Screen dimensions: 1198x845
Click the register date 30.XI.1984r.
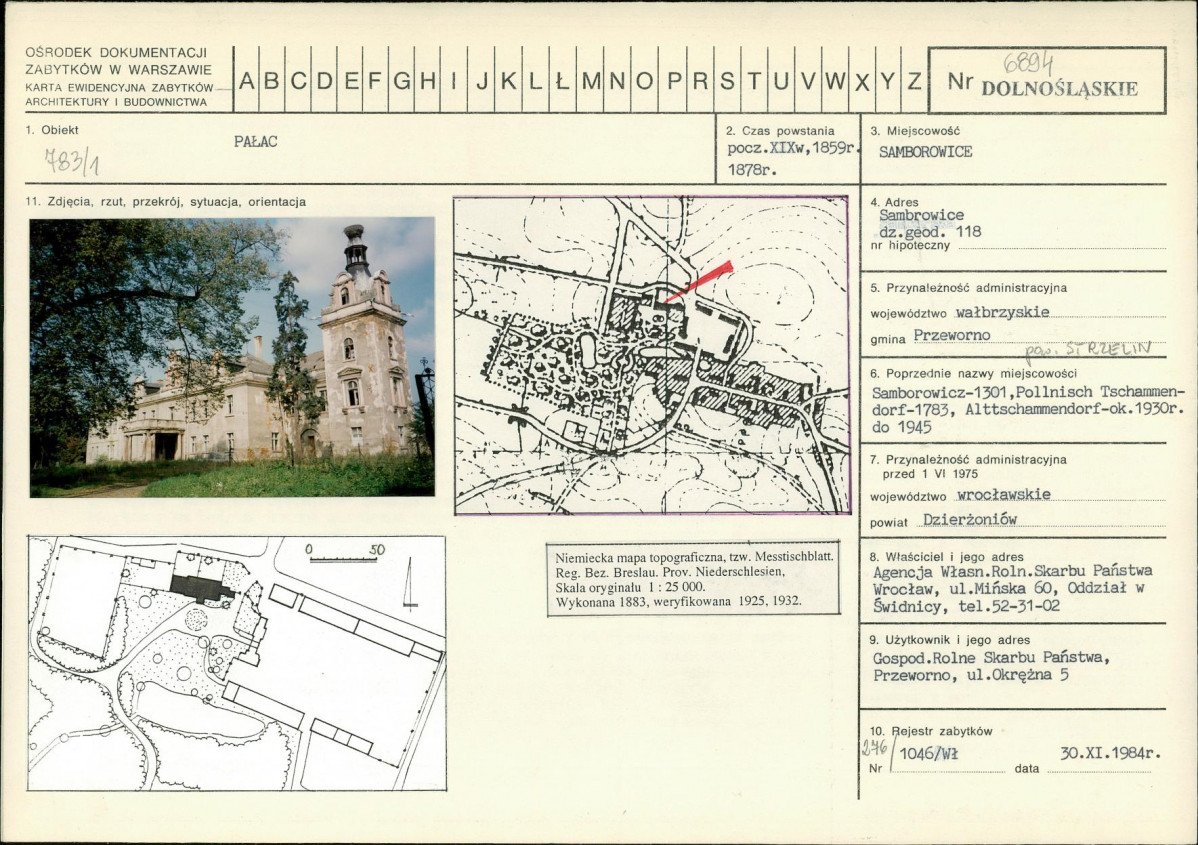[1110, 753]
